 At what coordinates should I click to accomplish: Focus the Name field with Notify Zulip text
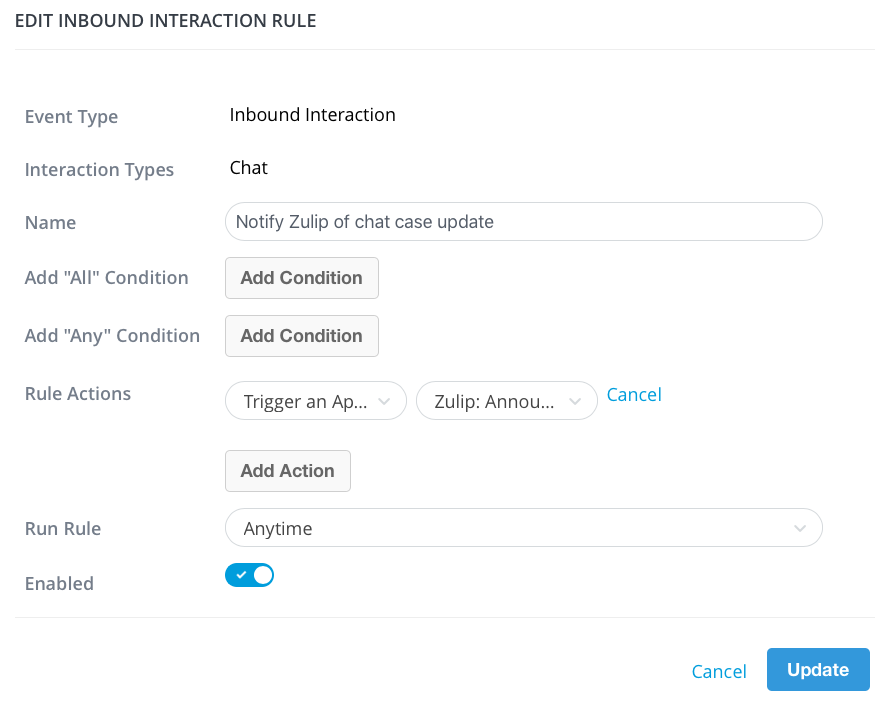(524, 222)
